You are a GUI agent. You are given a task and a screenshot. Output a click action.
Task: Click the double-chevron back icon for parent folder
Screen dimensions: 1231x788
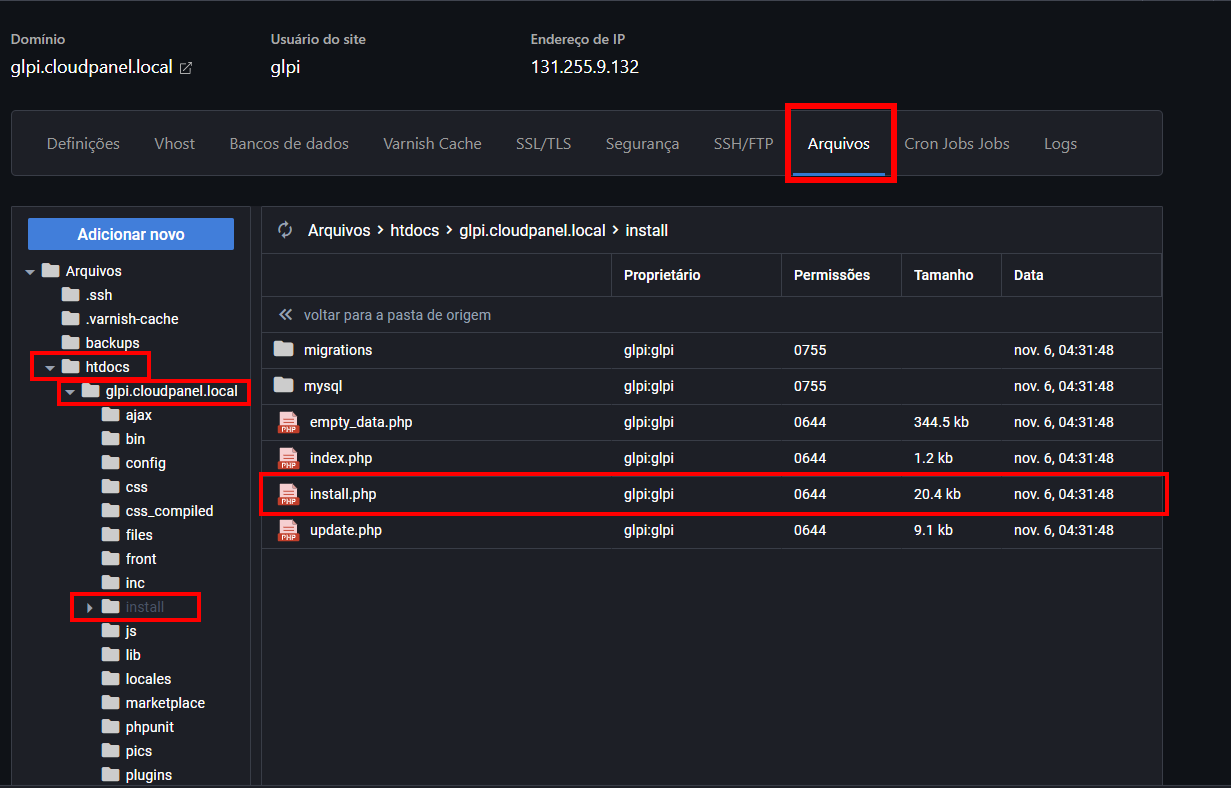coord(286,315)
